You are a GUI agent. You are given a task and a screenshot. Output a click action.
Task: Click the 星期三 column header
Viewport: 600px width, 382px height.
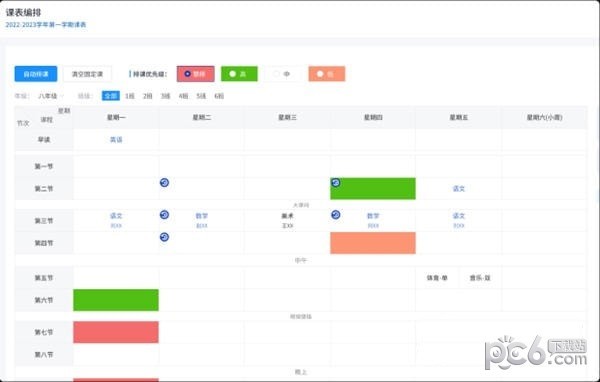pyautogui.click(x=287, y=118)
